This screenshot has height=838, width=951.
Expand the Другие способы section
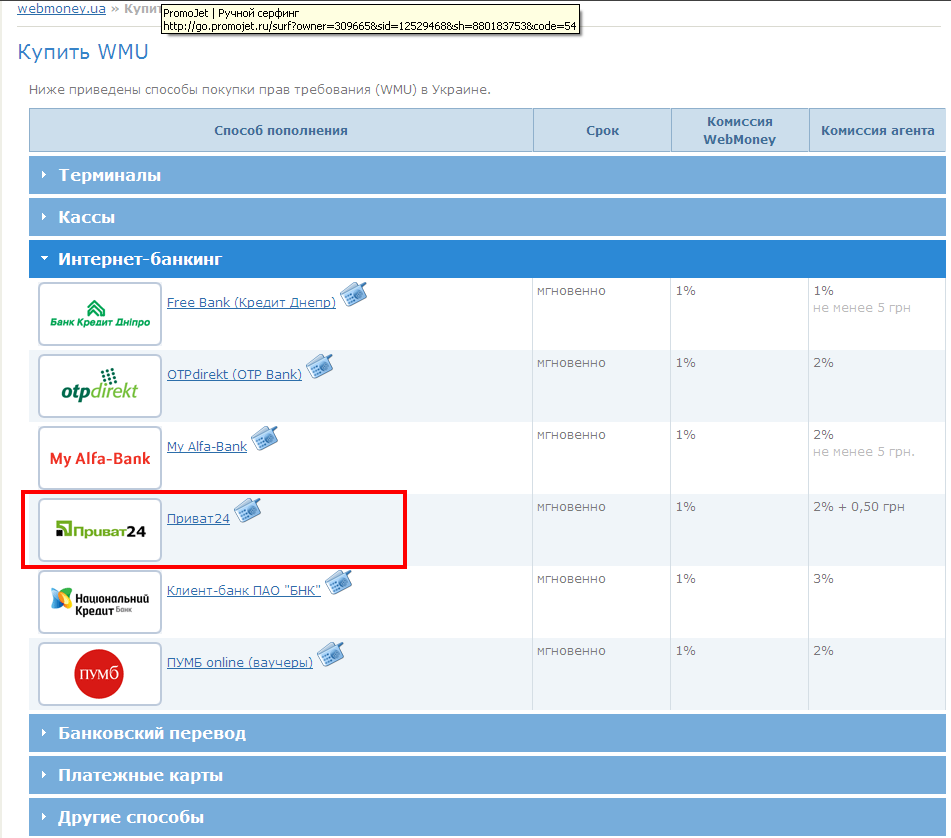pyautogui.click(x=487, y=817)
